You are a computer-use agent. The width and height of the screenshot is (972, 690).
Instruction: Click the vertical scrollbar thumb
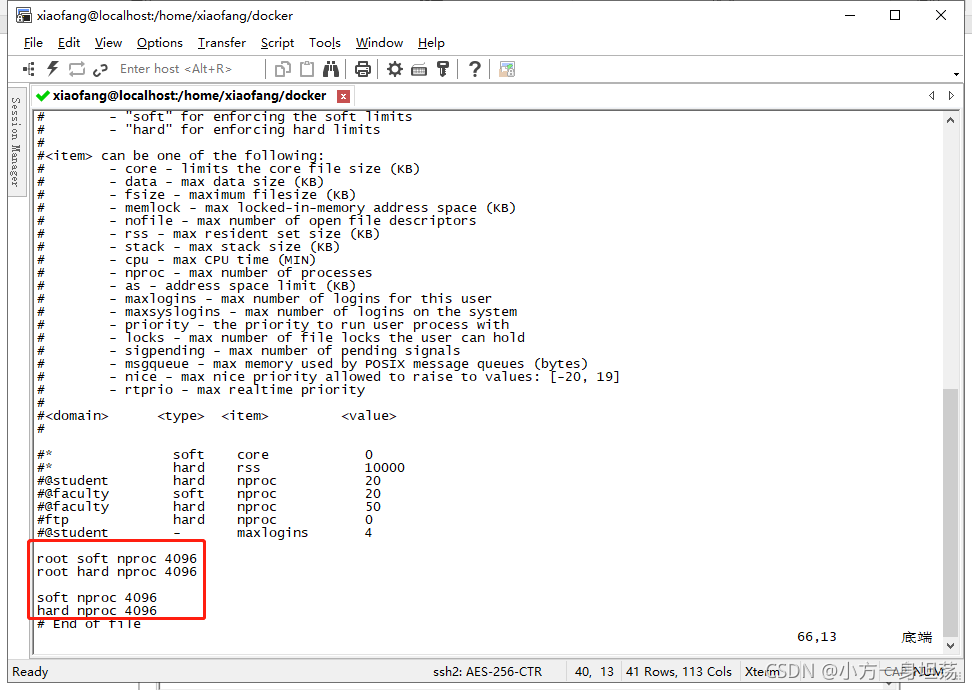tap(950, 512)
